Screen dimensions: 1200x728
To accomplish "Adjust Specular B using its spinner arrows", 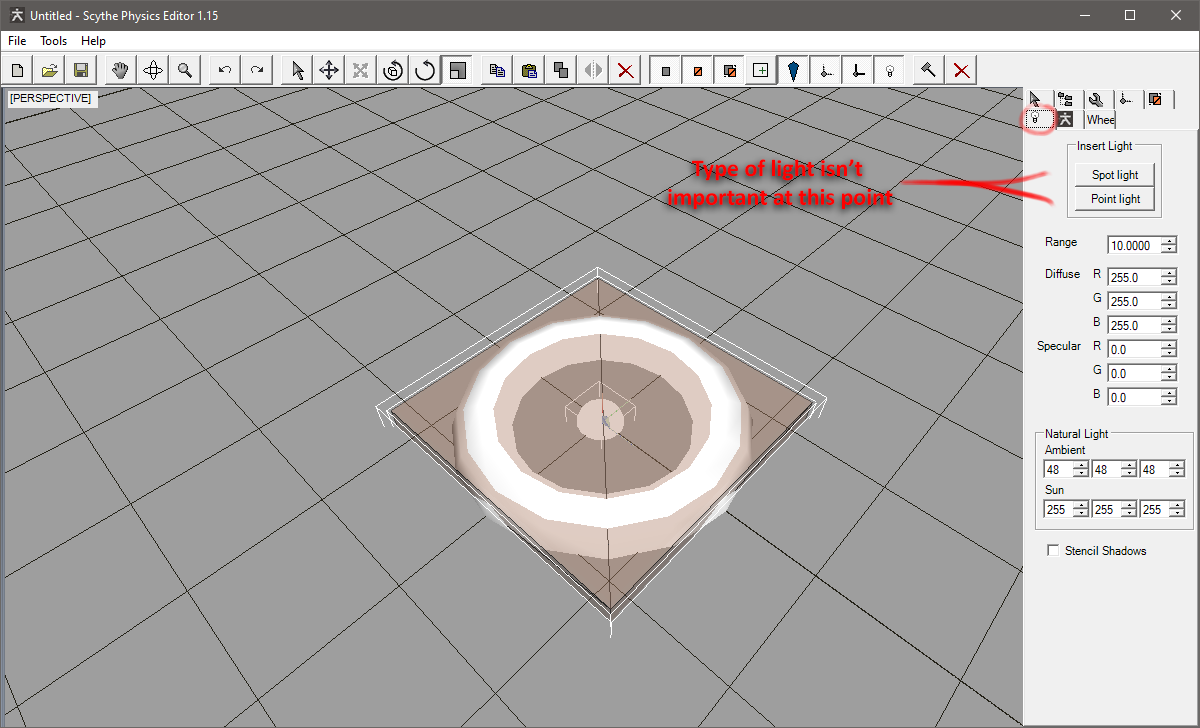I will tap(1169, 397).
